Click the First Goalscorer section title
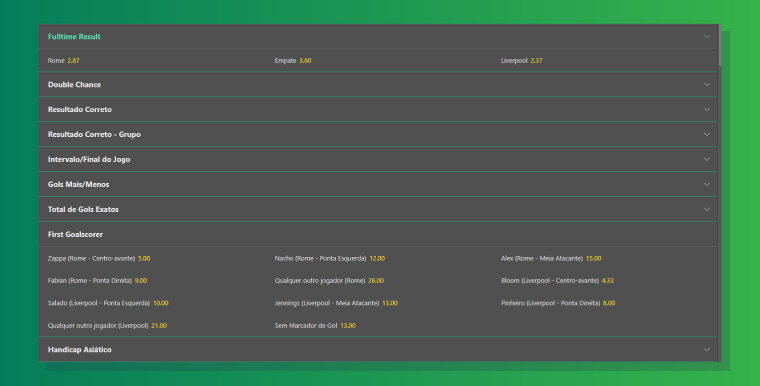Viewport: 760px width, 386px height. click(75, 234)
